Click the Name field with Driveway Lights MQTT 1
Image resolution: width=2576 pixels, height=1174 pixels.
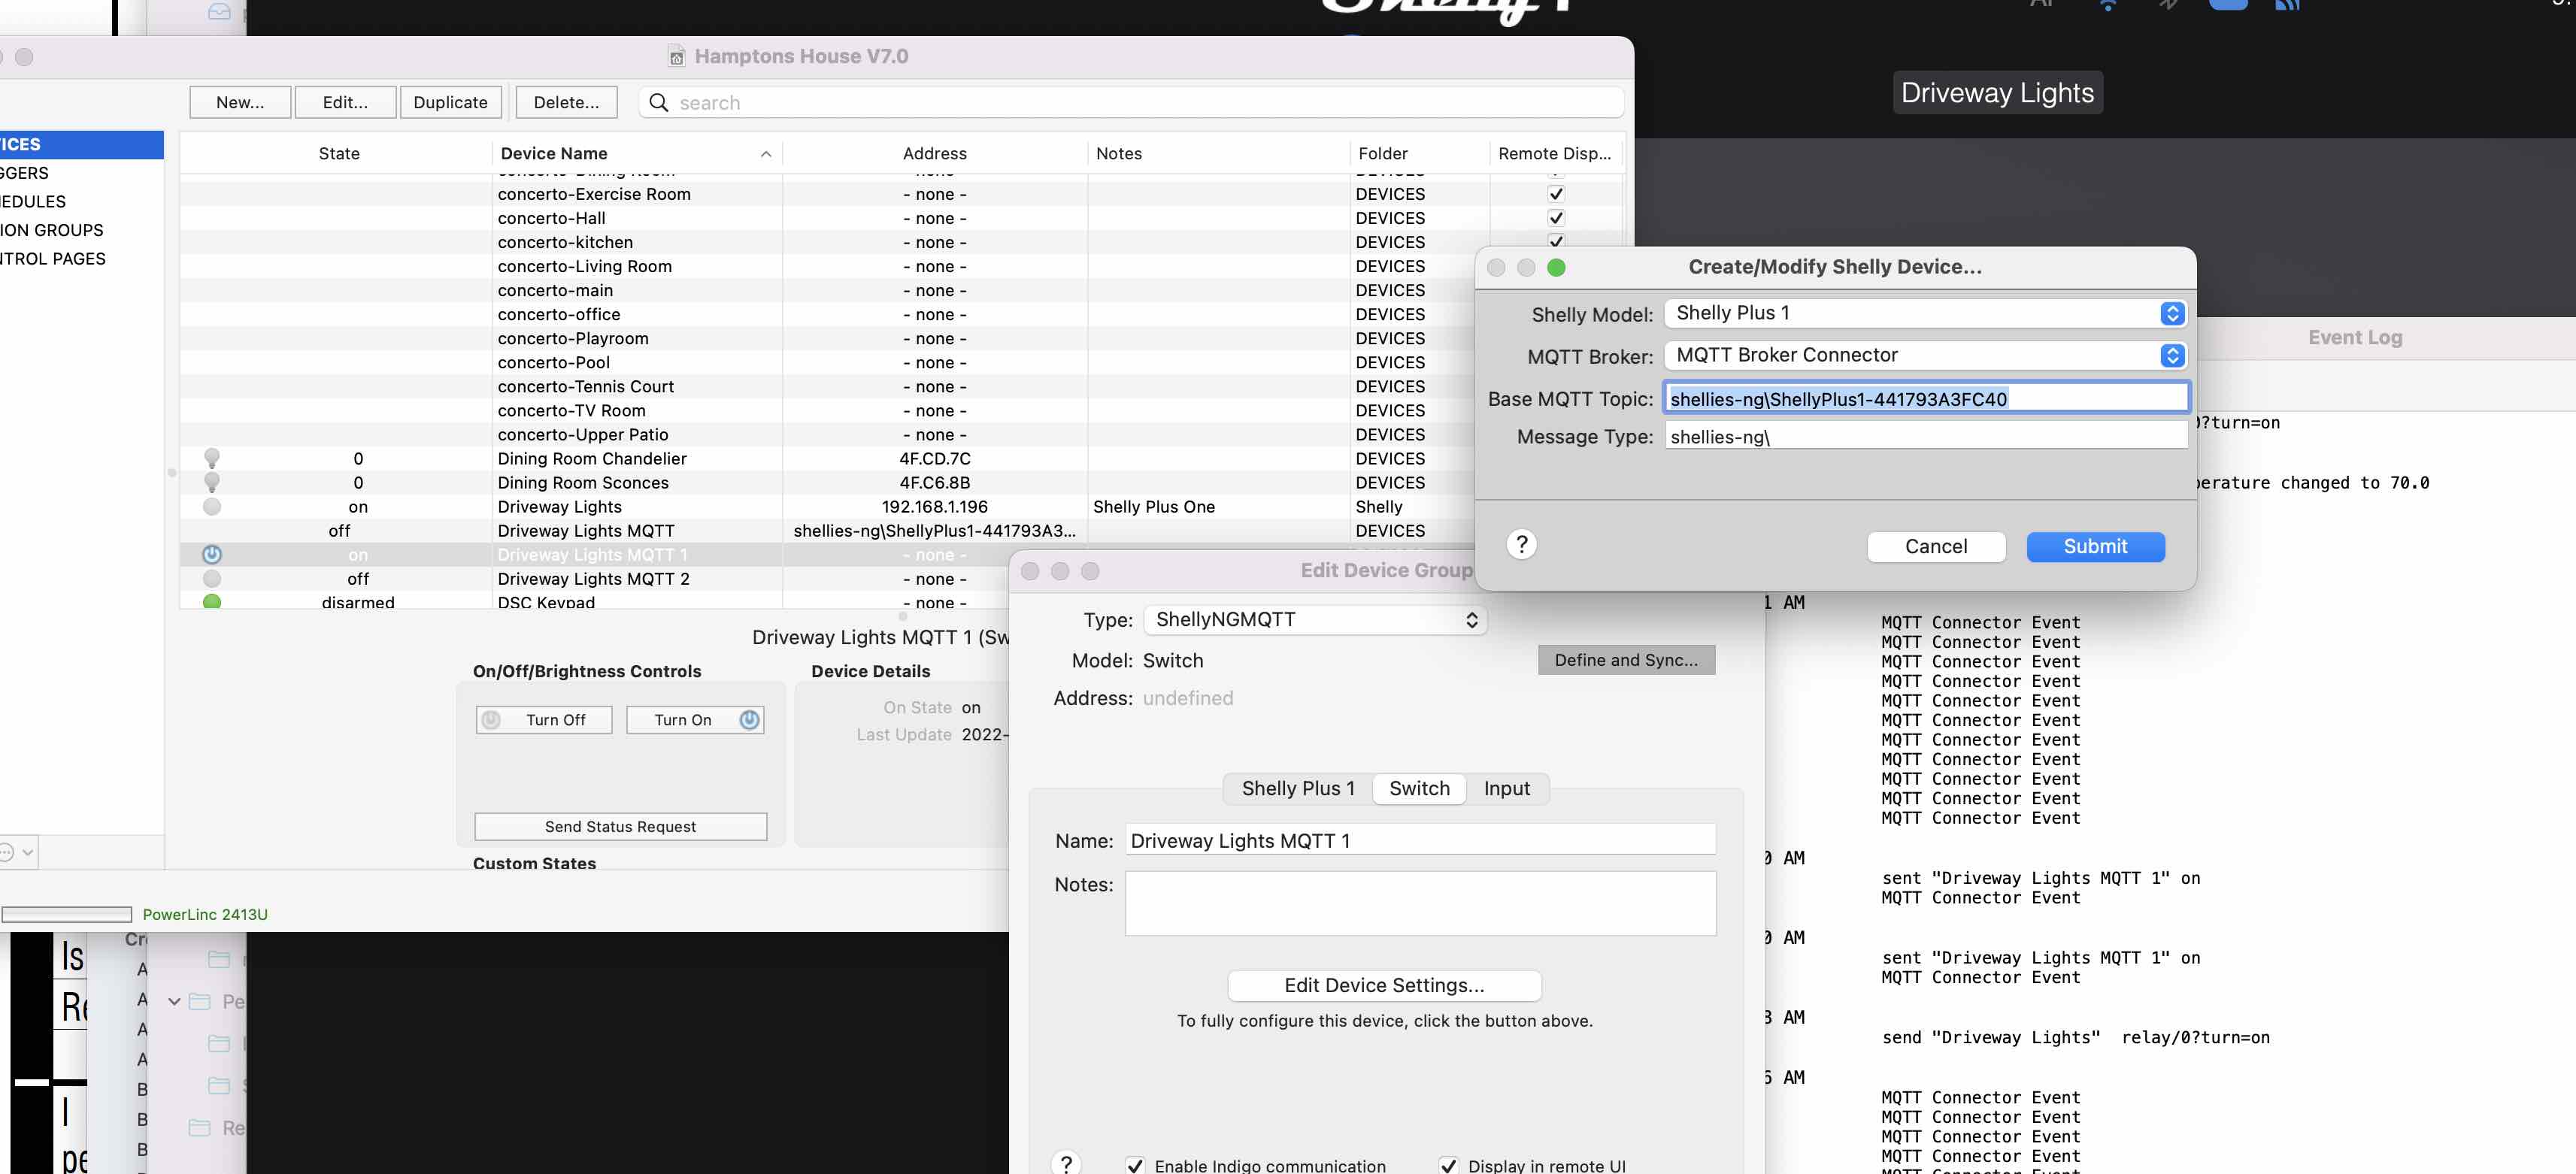point(1420,841)
